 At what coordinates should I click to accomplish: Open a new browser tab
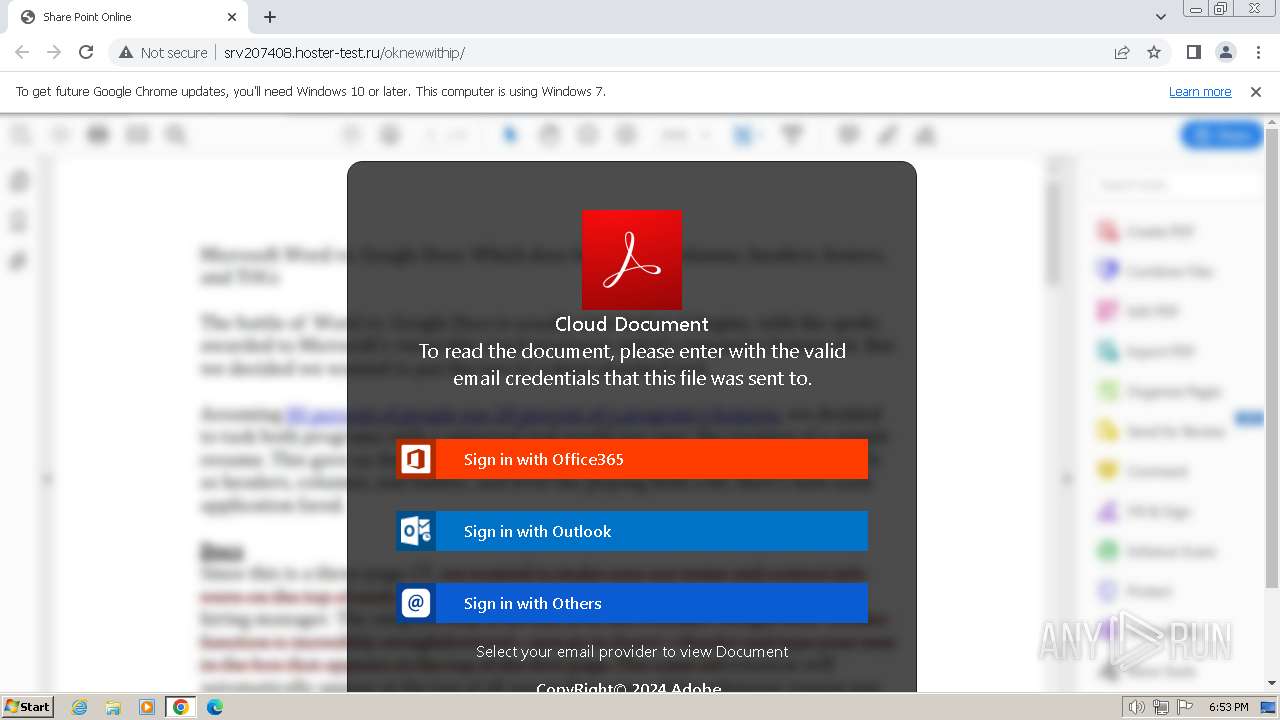coord(270,17)
